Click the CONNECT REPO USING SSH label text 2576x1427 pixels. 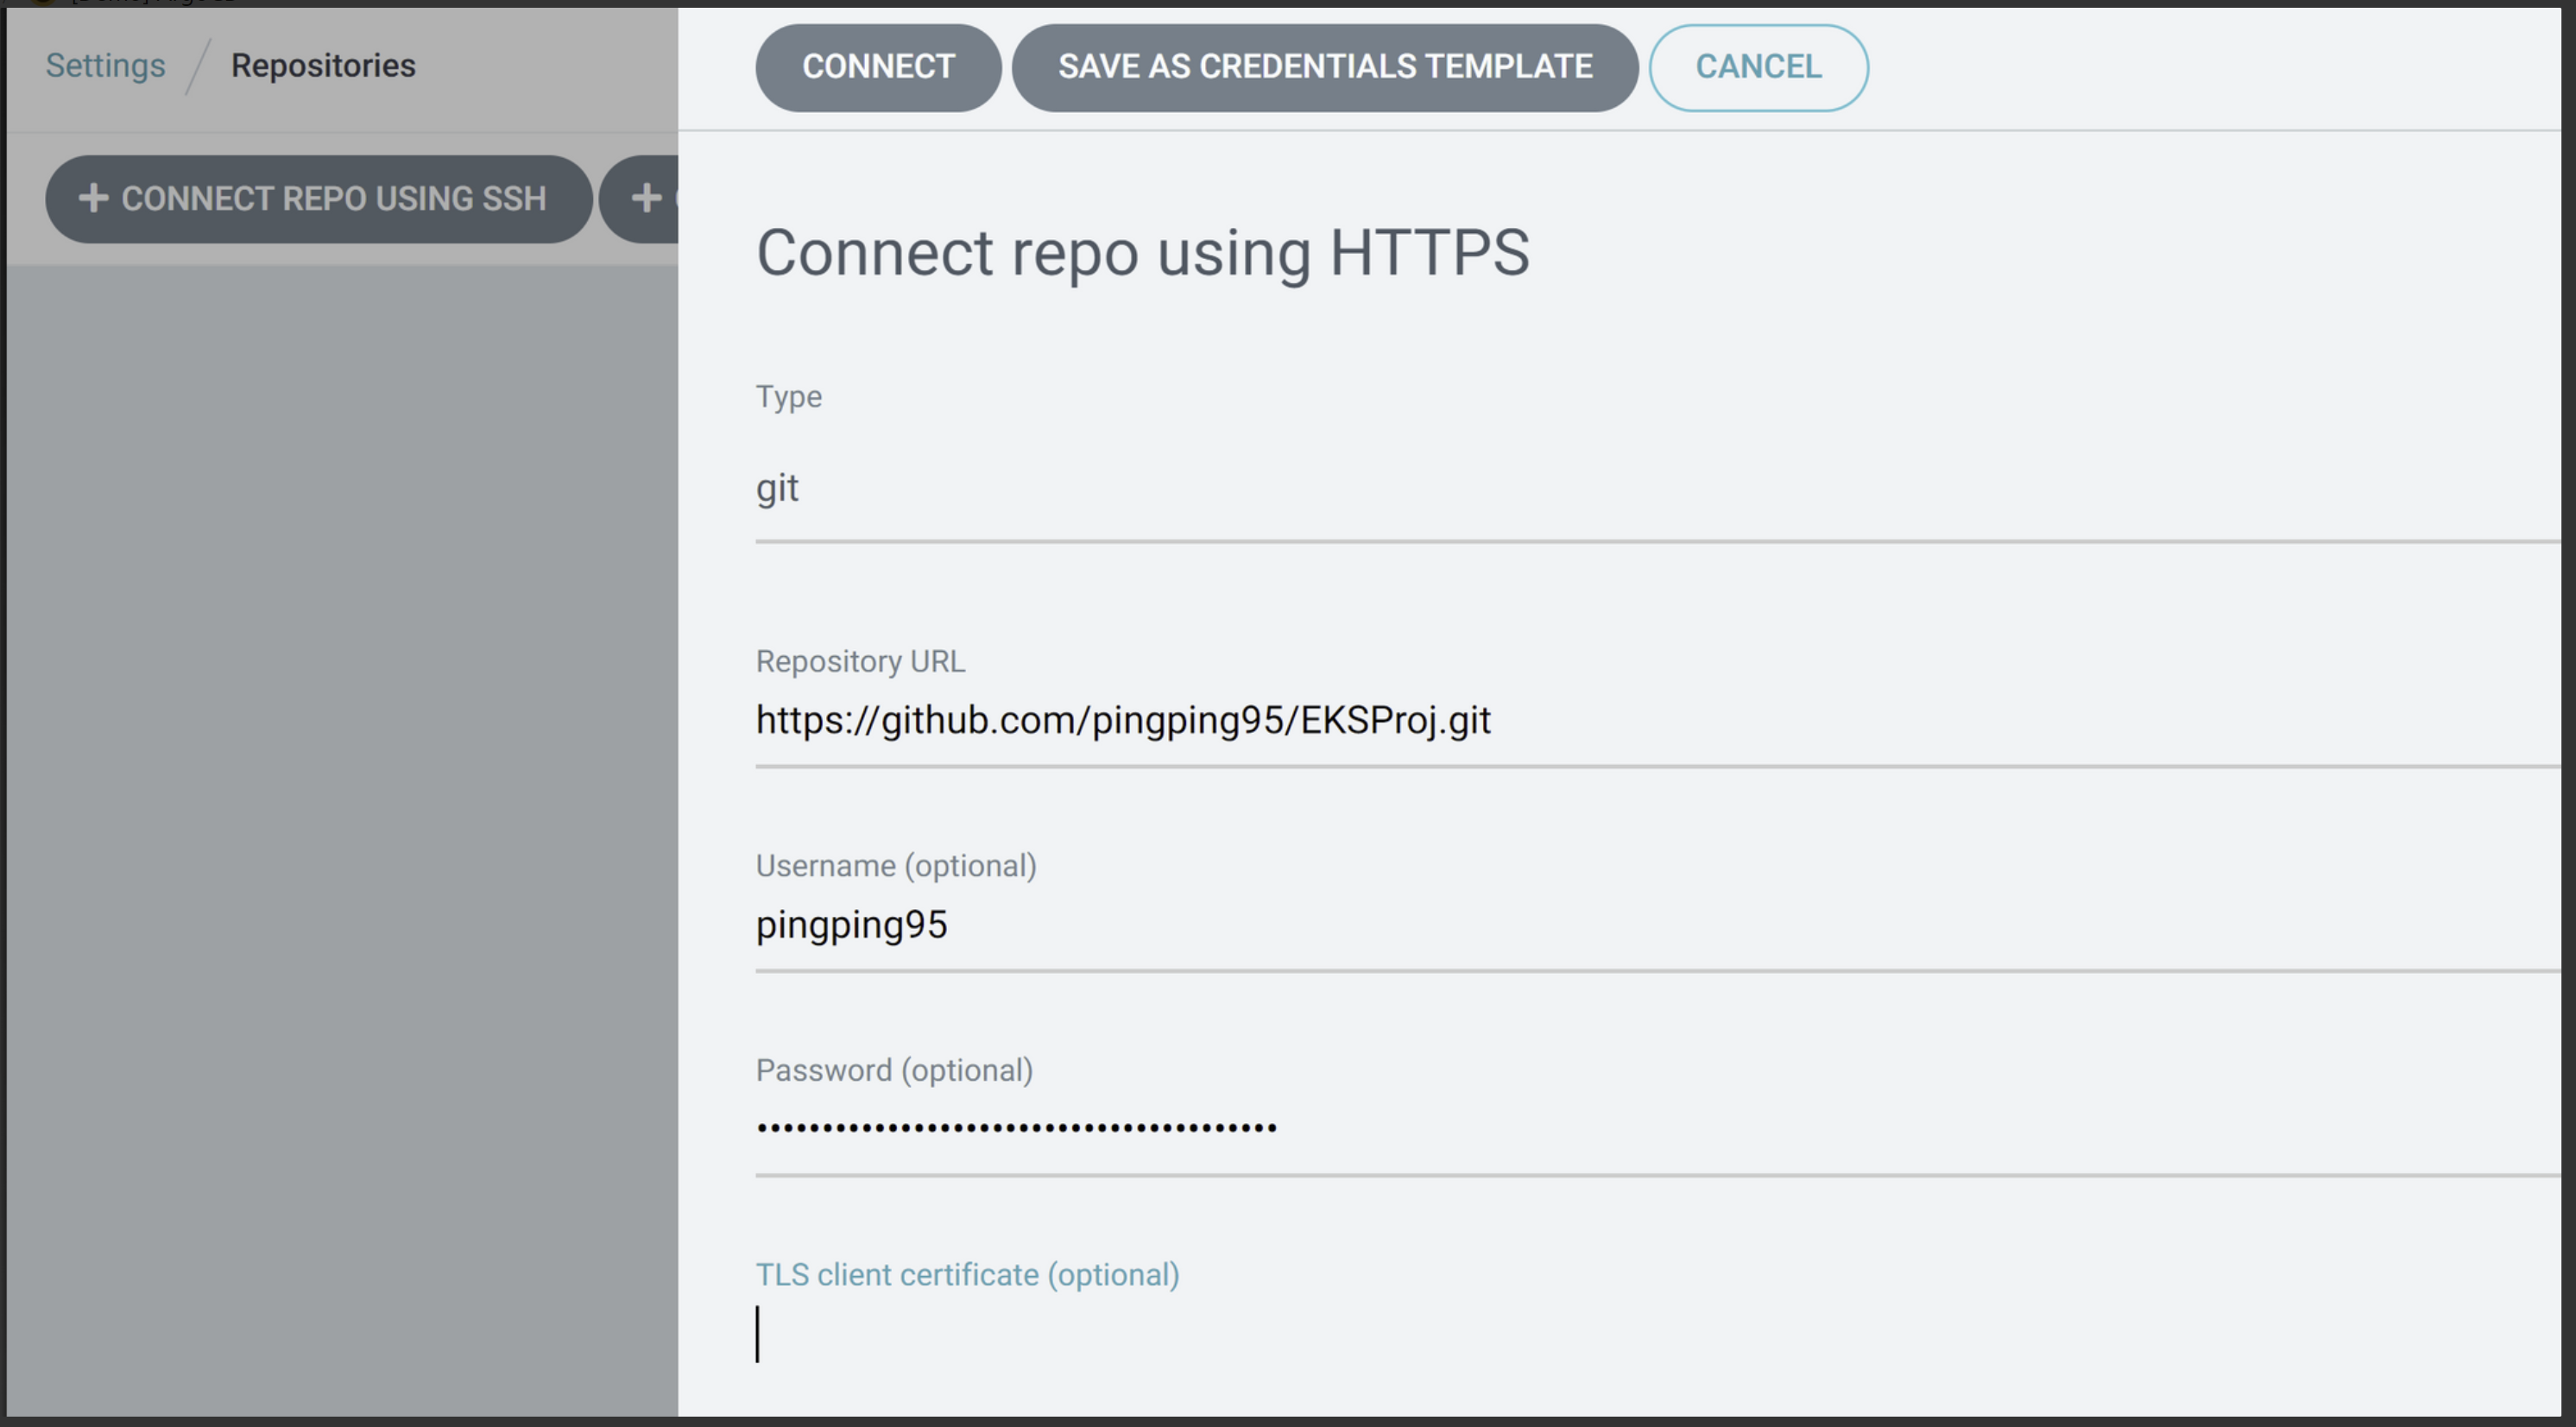click(333, 198)
